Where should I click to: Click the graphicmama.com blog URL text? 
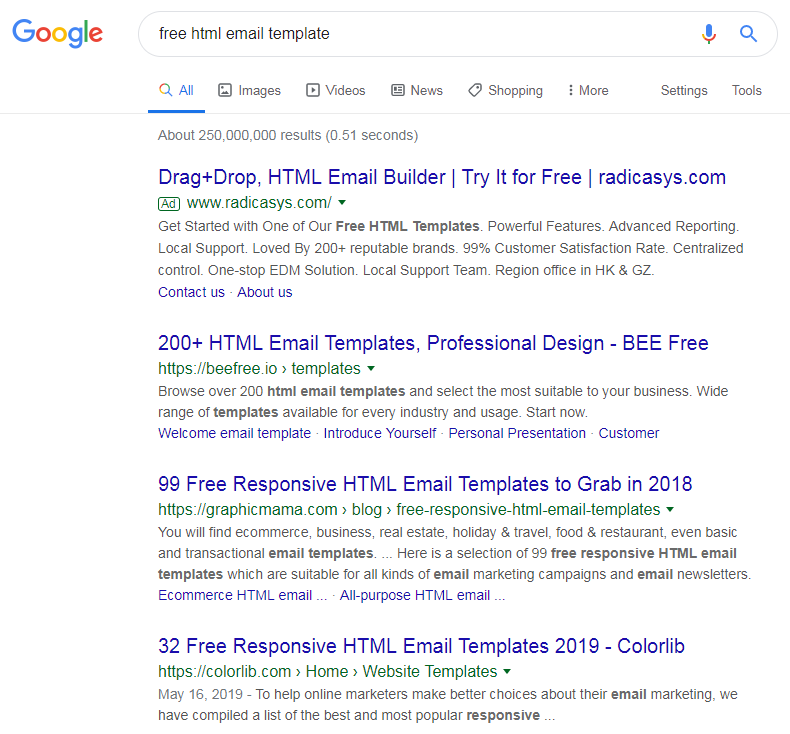pyautogui.click(x=409, y=510)
